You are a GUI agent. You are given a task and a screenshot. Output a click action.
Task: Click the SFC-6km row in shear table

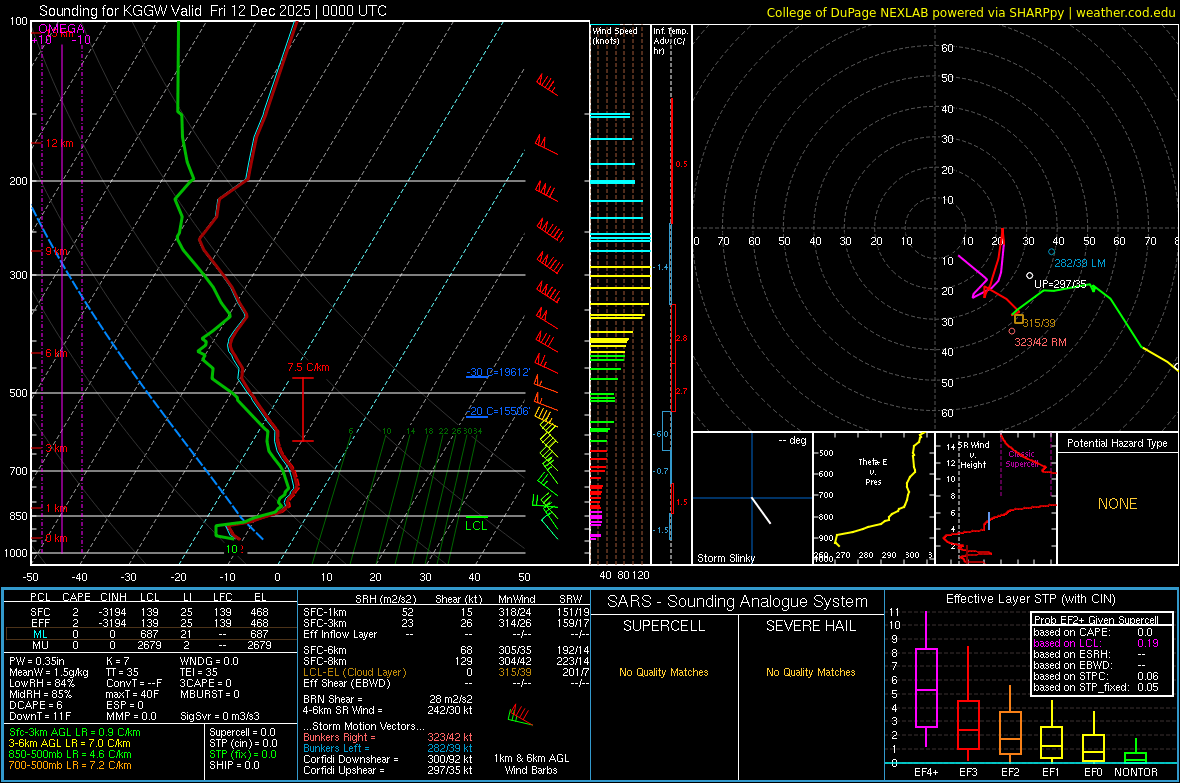[446, 650]
